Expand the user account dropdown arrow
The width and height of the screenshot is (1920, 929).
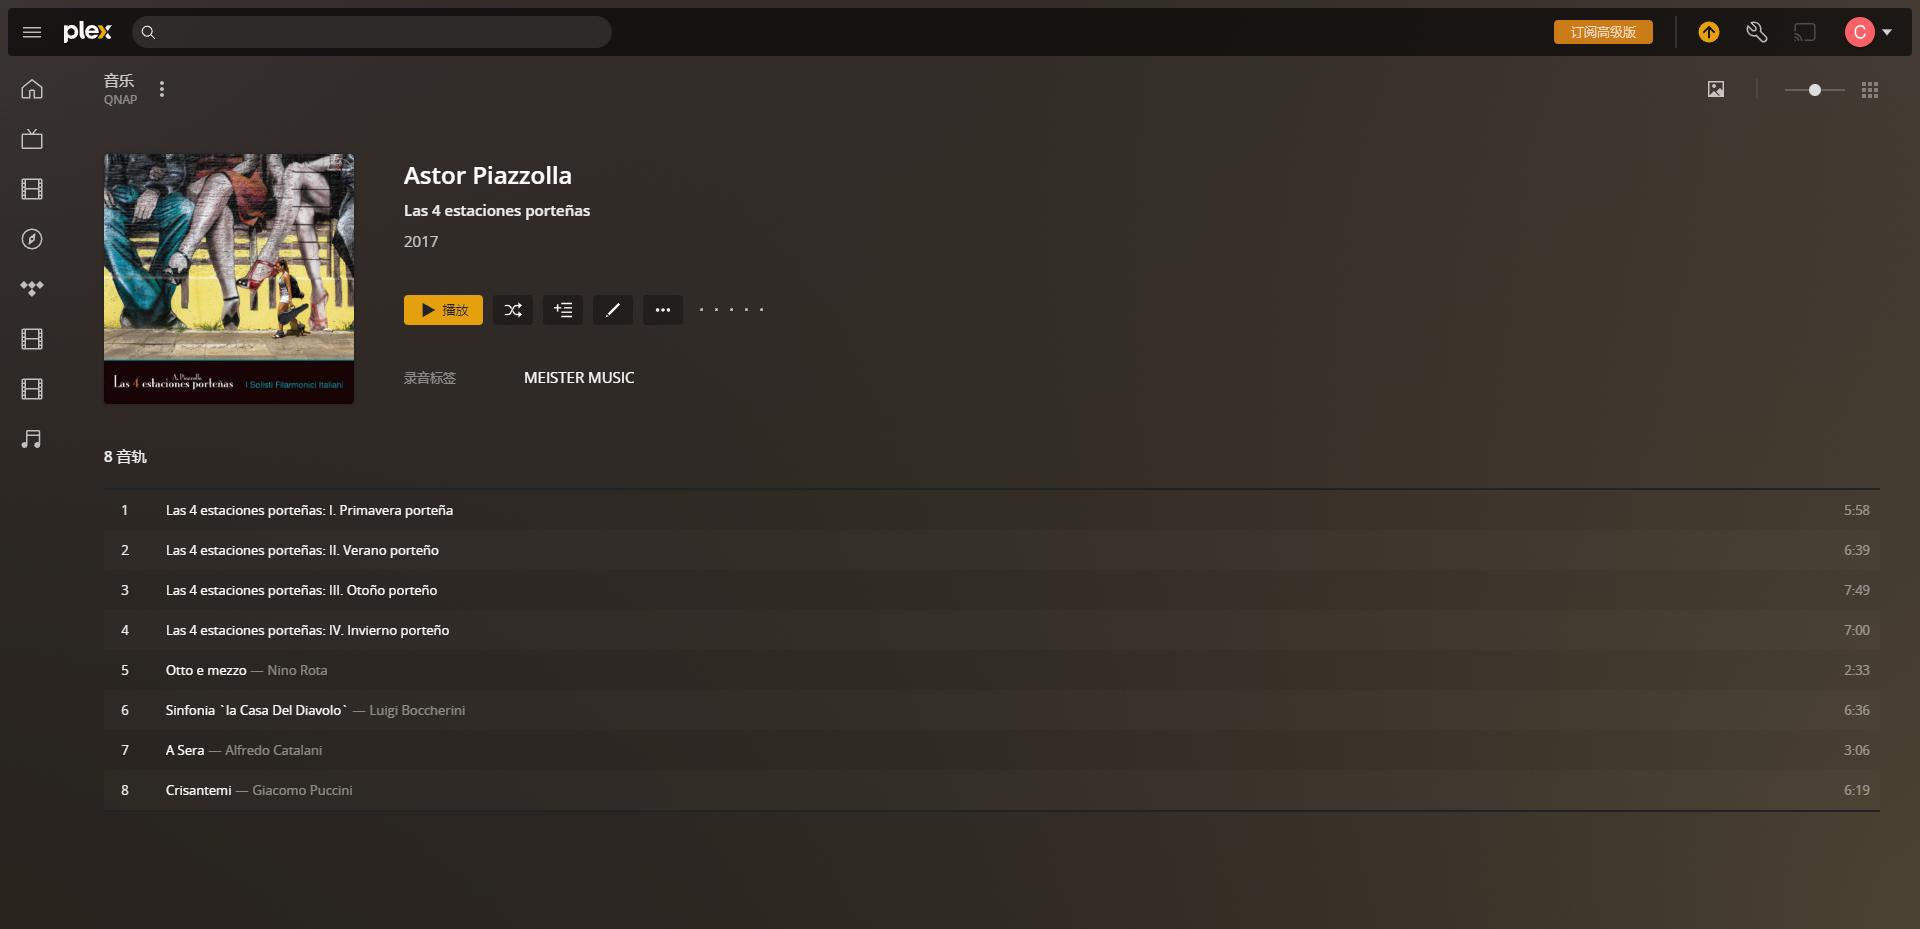tap(1887, 32)
